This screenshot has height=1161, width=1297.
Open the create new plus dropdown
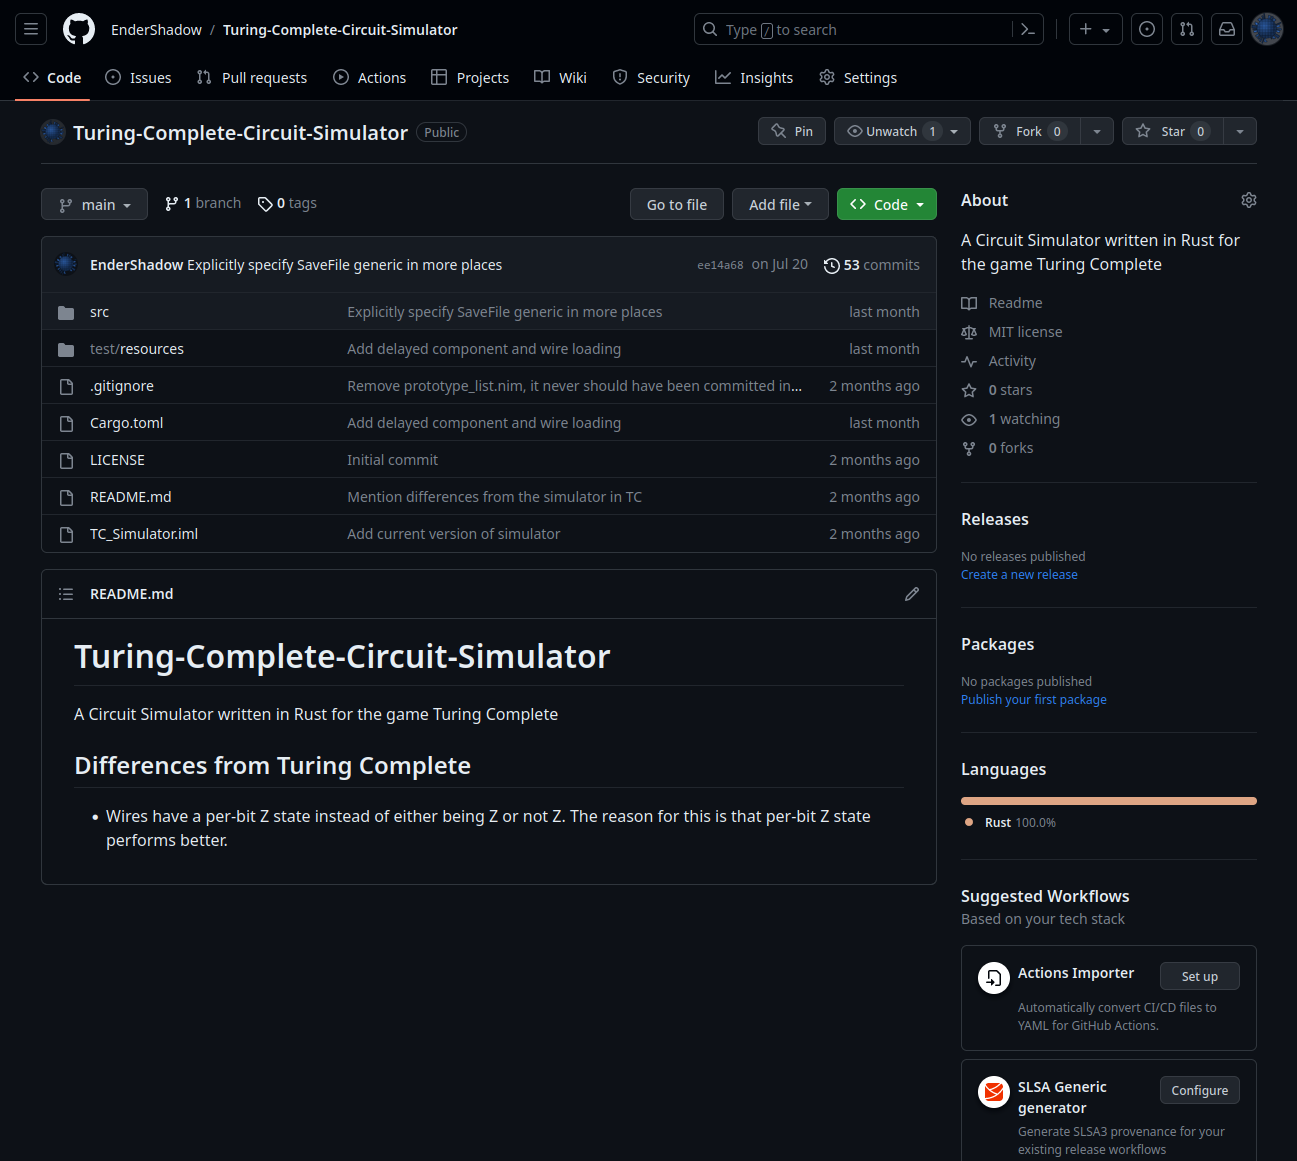click(1095, 30)
